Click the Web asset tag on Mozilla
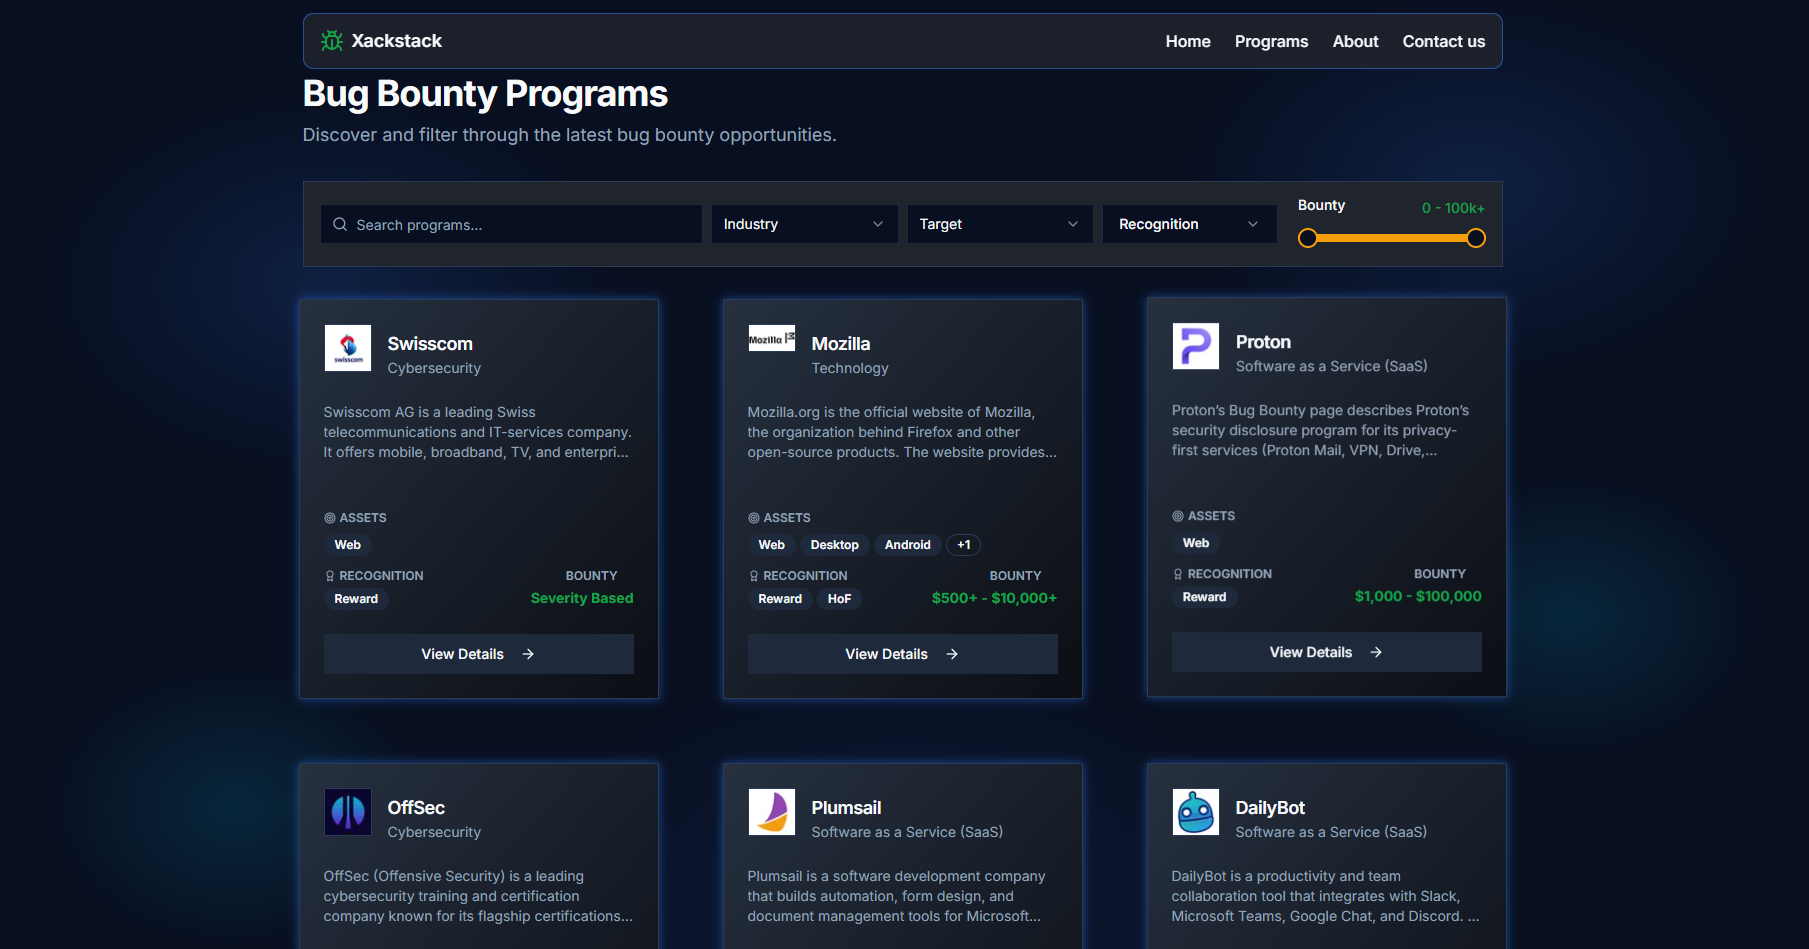1809x949 pixels. click(x=771, y=545)
